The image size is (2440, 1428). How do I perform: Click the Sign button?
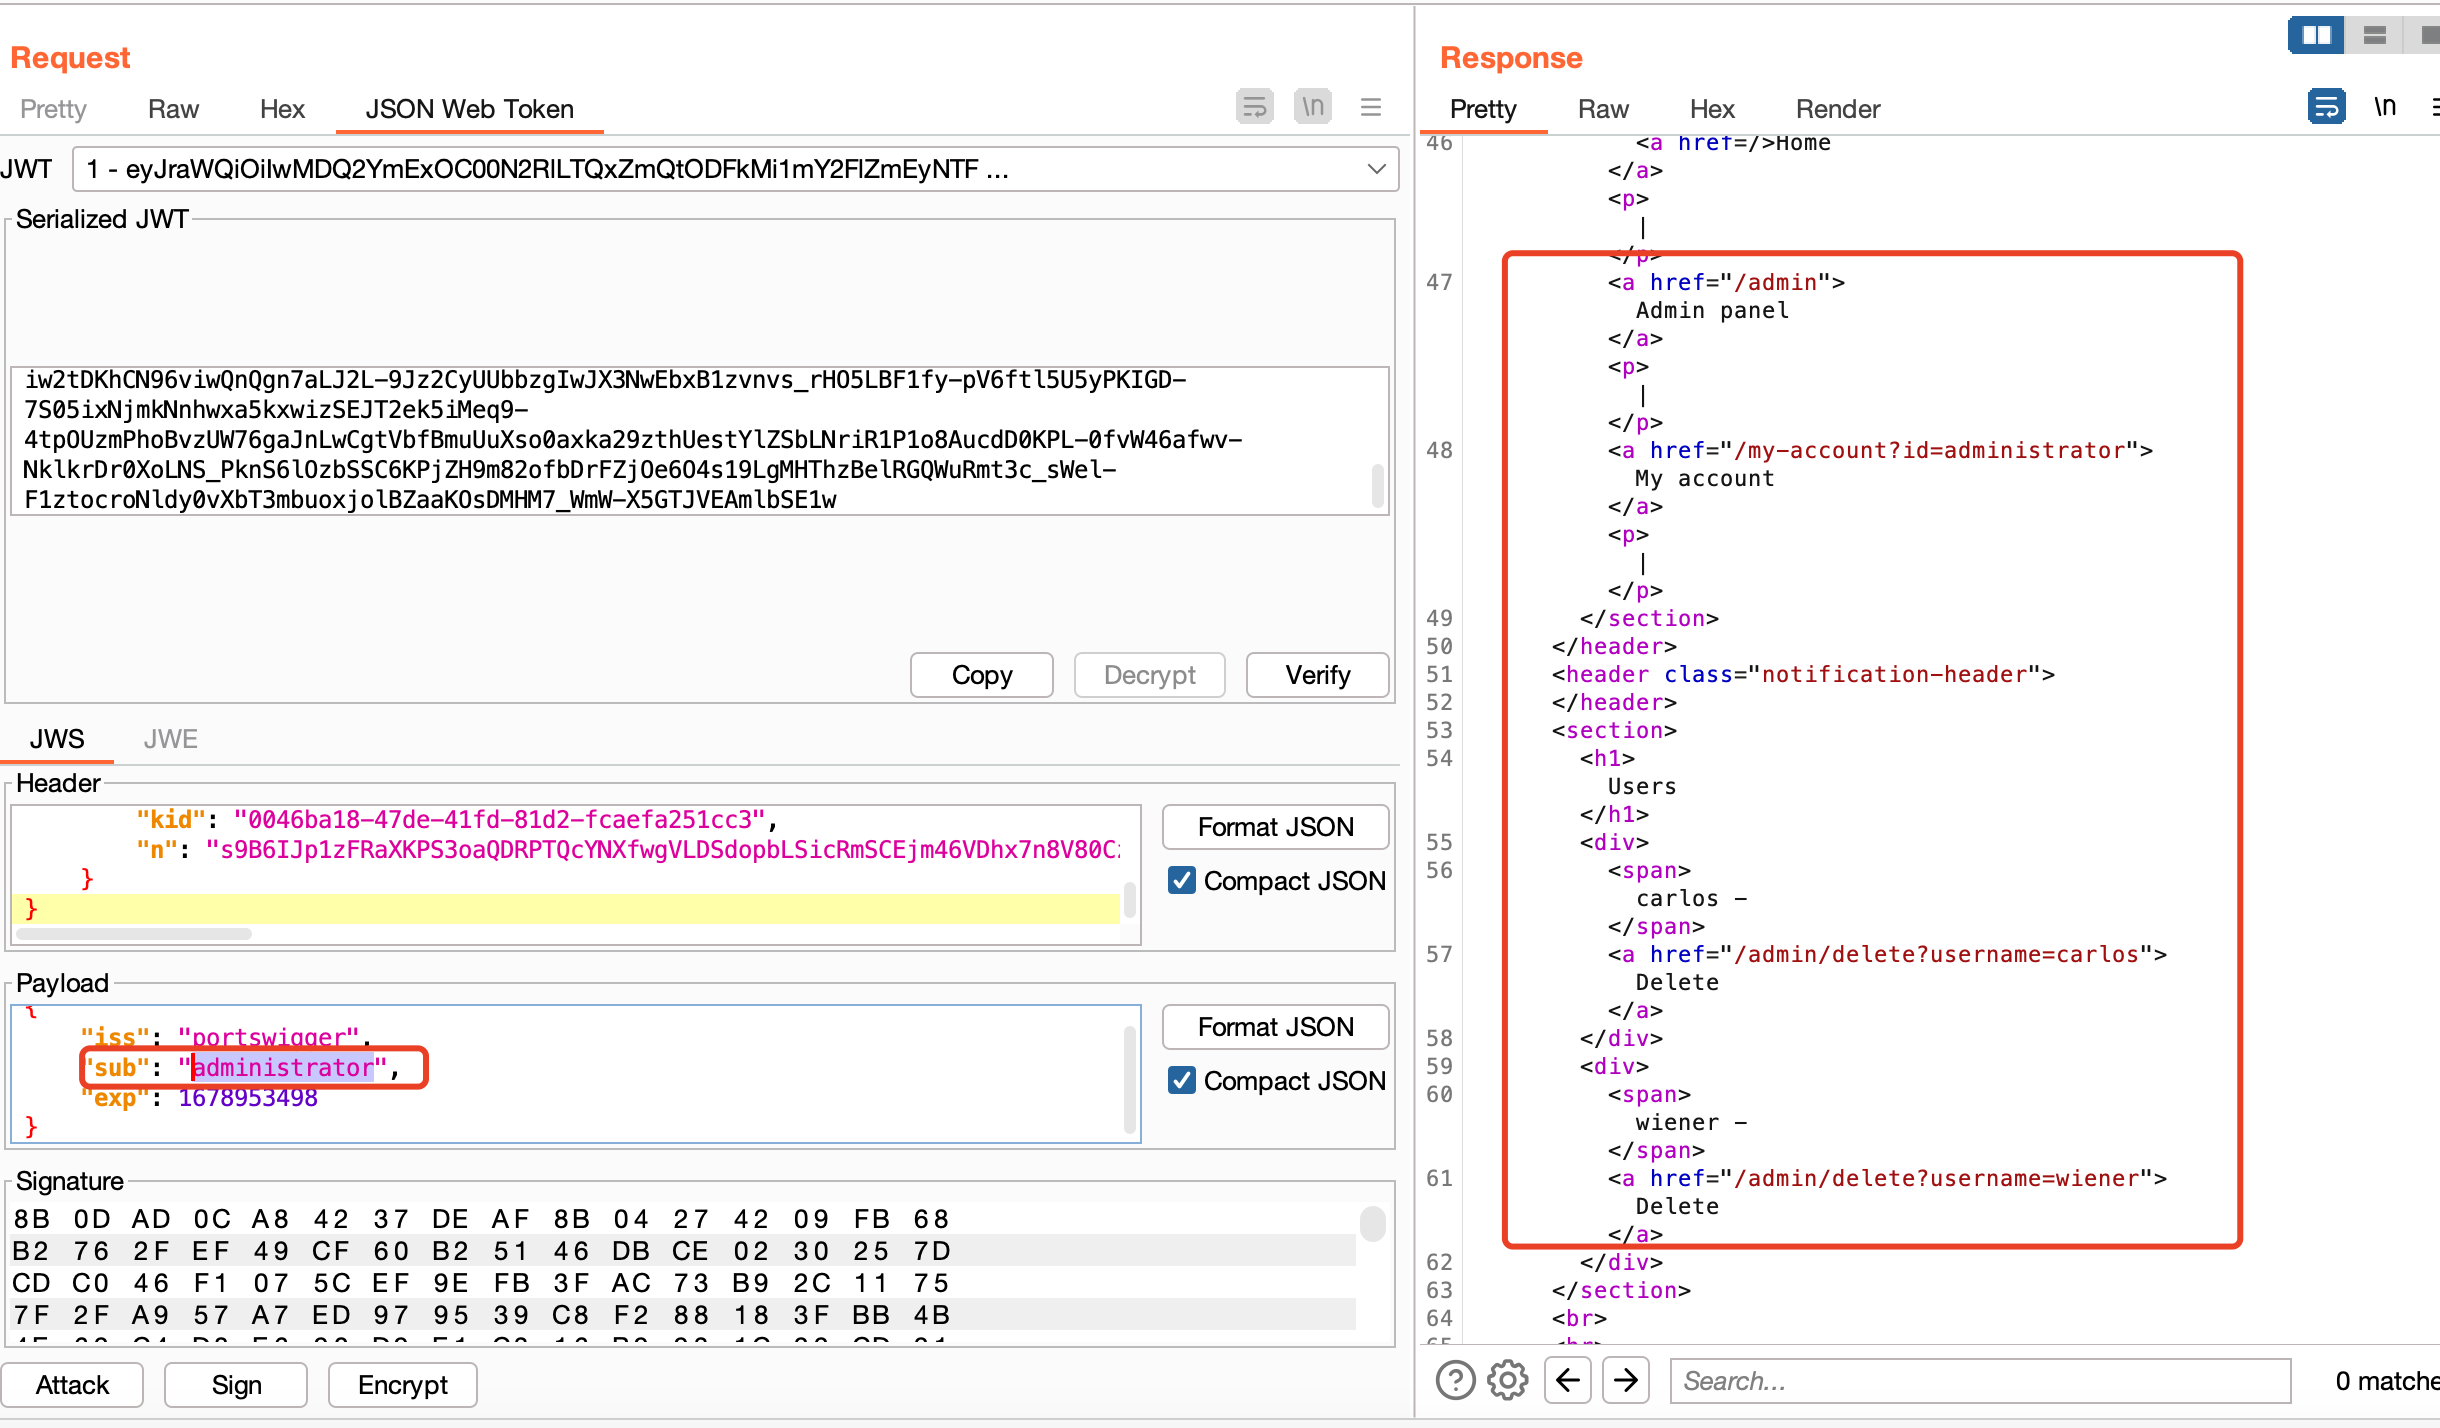click(236, 1385)
